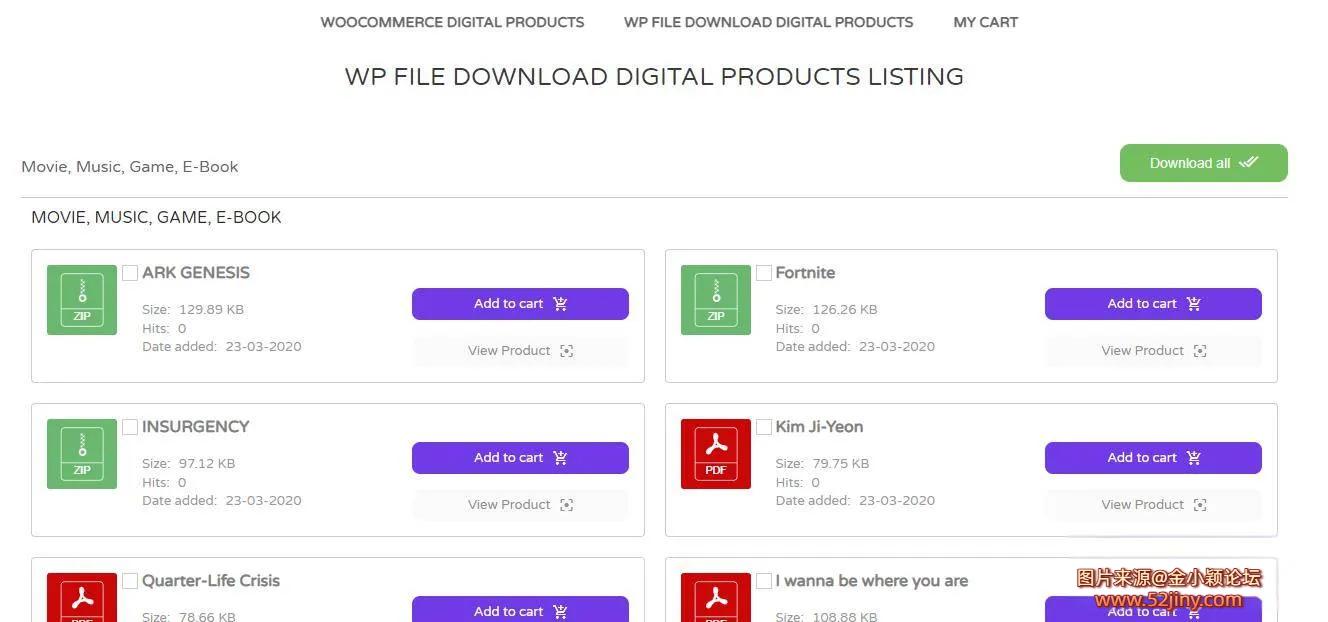Tick the Quarter-Life Crisis checkbox
This screenshot has width=1328, height=622.
pos(130,581)
